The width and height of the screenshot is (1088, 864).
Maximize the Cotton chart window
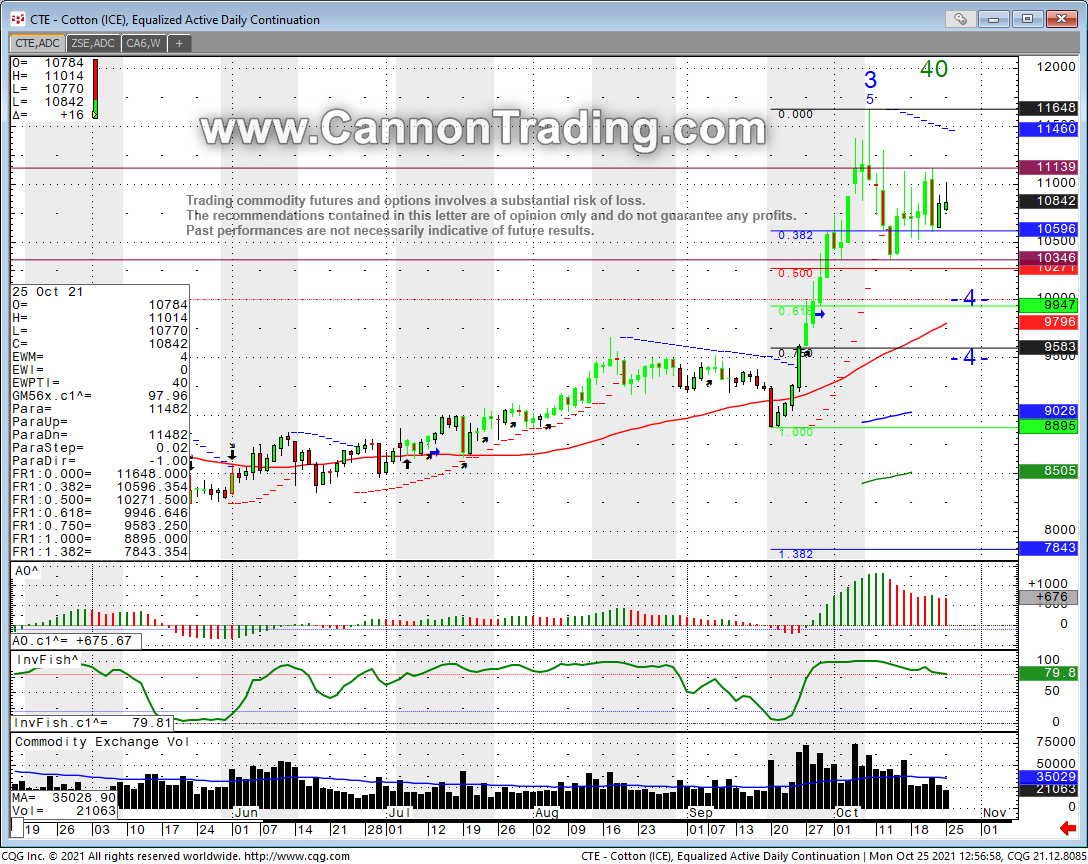point(1026,18)
